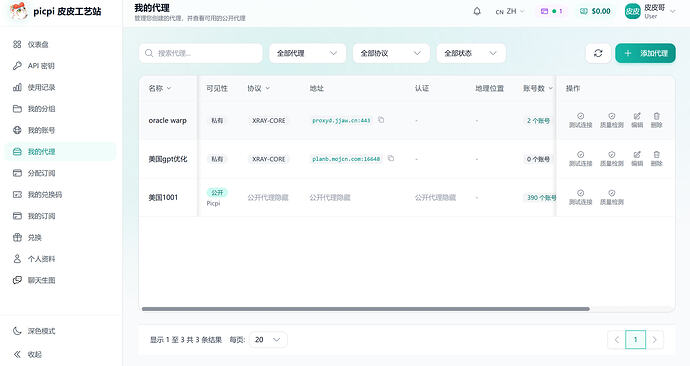Click the 0 个账号 badge
This screenshot has height=366, width=690.
pyautogui.click(x=539, y=159)
